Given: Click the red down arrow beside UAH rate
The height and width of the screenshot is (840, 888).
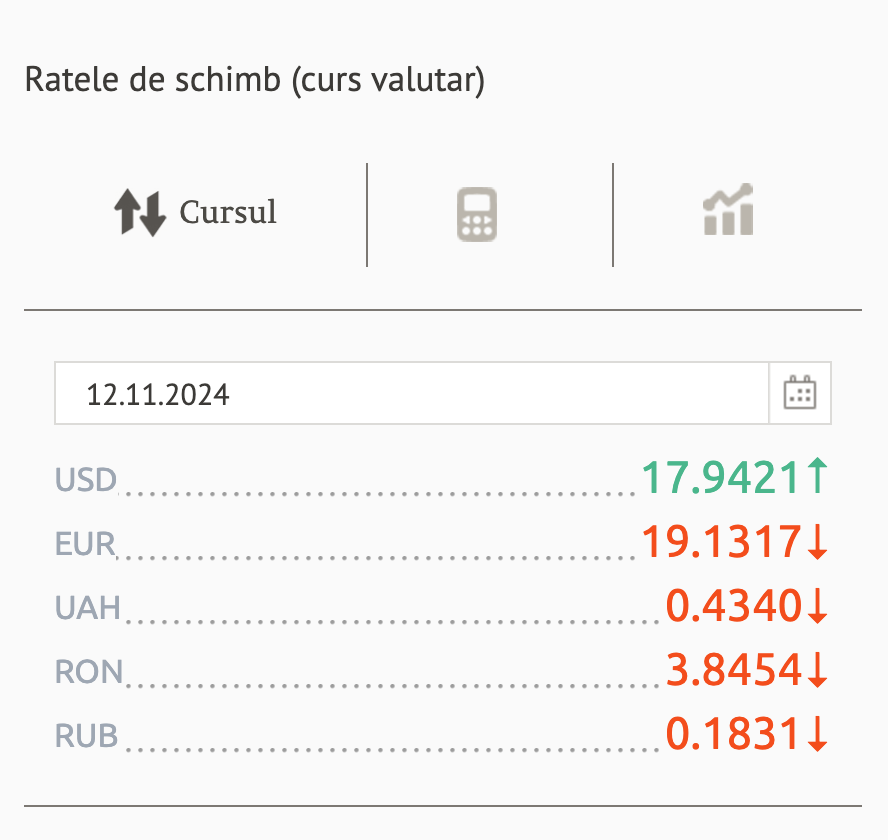Looking at the screenshot, I should click(817, 606).
